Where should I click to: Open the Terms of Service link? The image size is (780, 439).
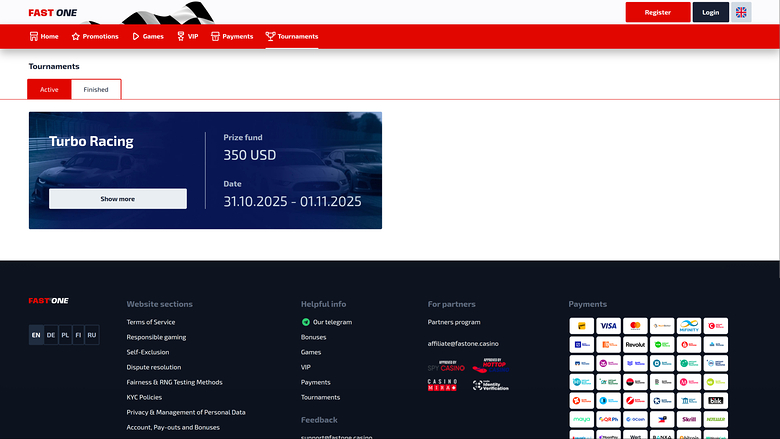tap(151, 322)
